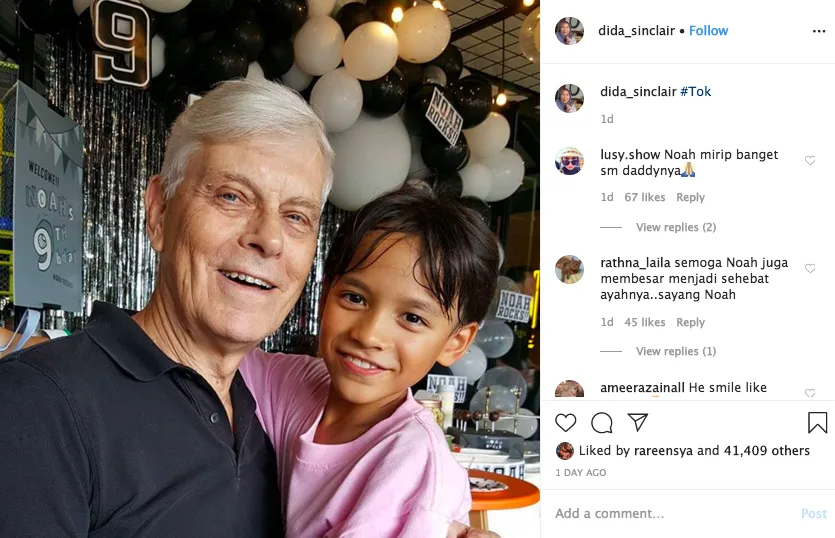Share post via paper plane icon
The height and width of the screenshot is (538, 835).
coord(637,422)
